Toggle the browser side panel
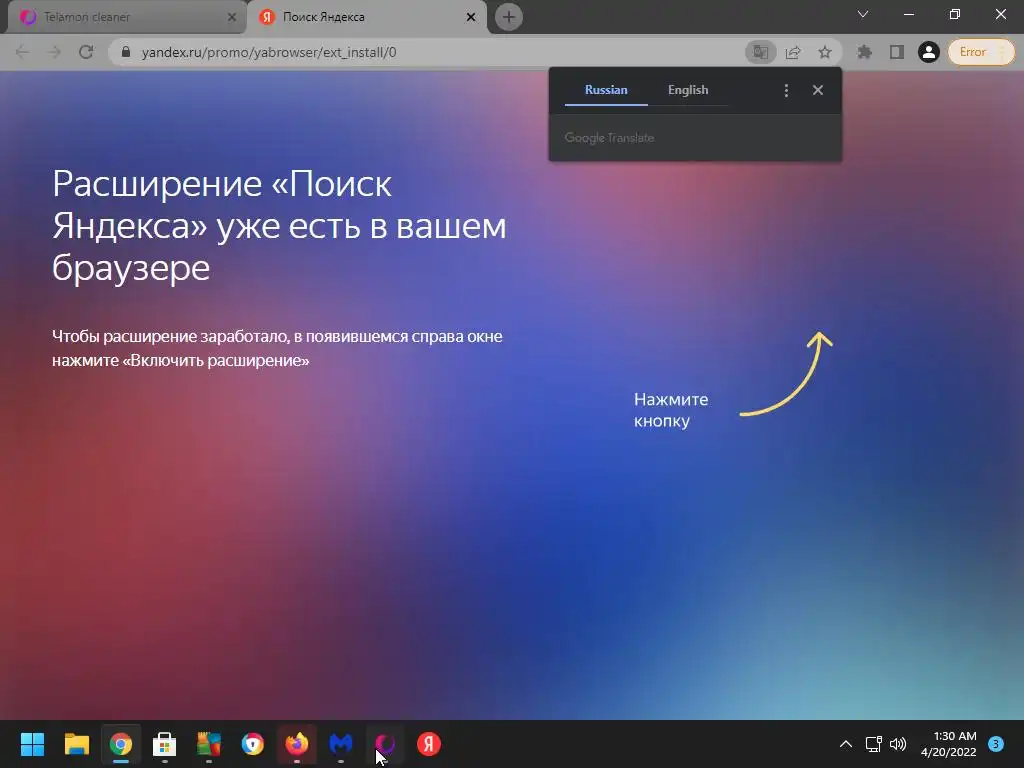The width and height of the screenshot is (1024, 768). (x=897, y=52)
